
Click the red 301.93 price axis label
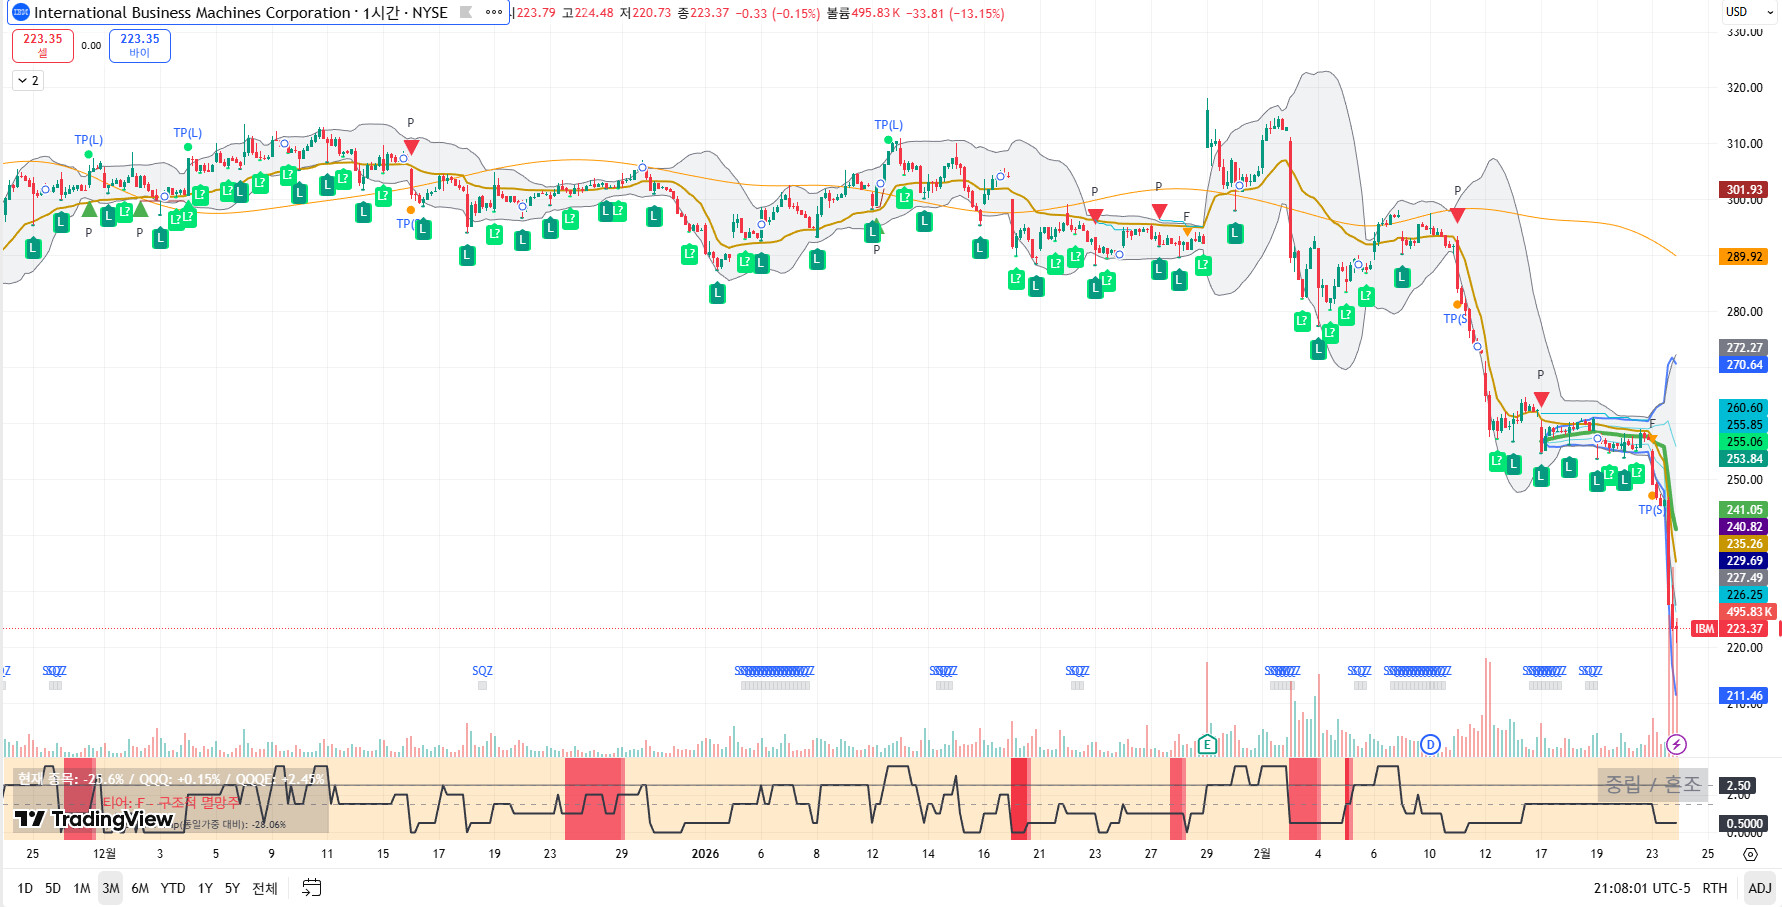pyautogui.click(x=1745, y=189)
